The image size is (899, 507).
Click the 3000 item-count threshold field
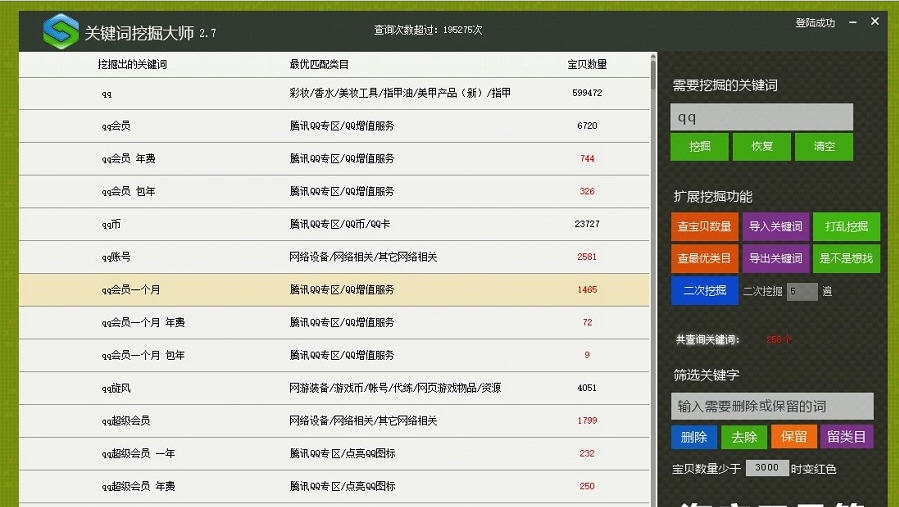tap(767, 468)
